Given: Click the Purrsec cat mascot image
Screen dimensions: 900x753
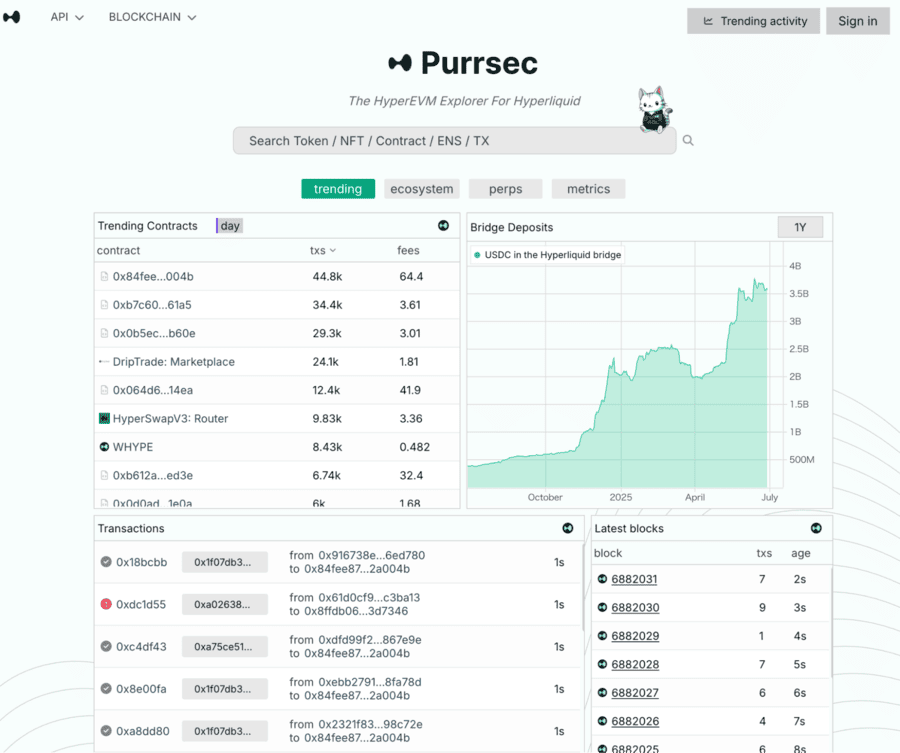Looking at the screenshot, I should [x=655, y=110].
